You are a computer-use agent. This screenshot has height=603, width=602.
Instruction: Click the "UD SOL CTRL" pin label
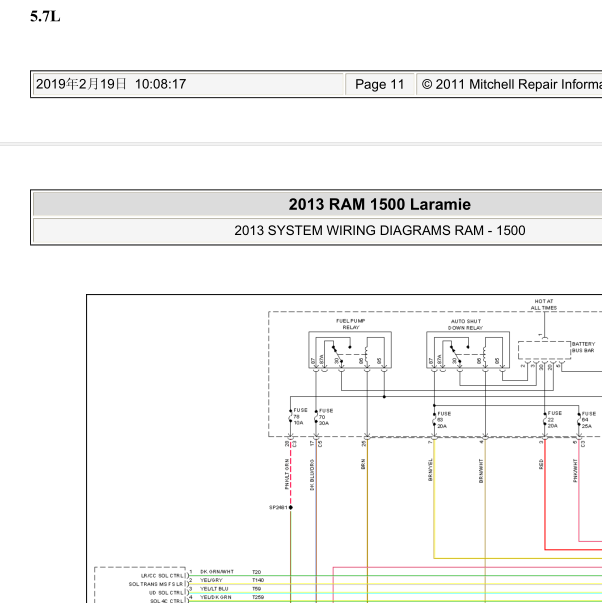[x=166, y=593]
